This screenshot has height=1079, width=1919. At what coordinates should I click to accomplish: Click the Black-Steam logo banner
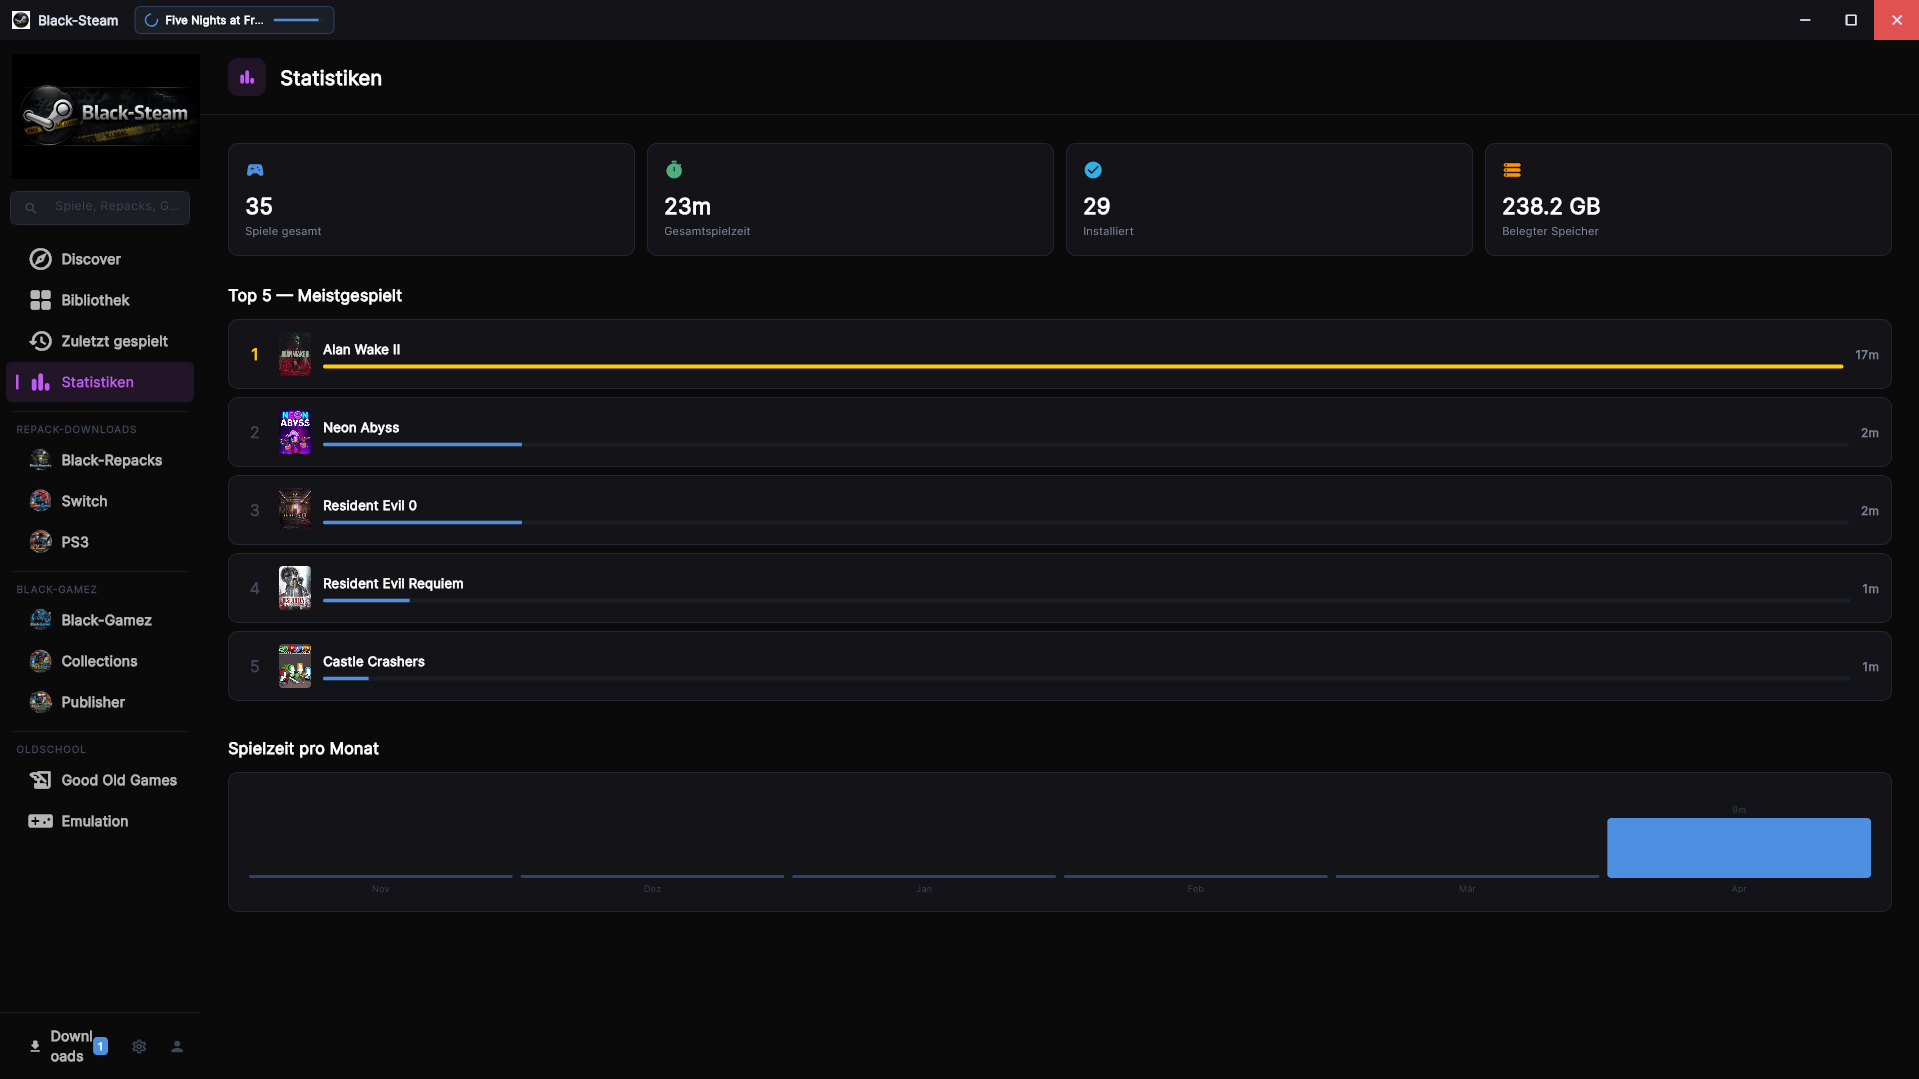pos(106,116)
